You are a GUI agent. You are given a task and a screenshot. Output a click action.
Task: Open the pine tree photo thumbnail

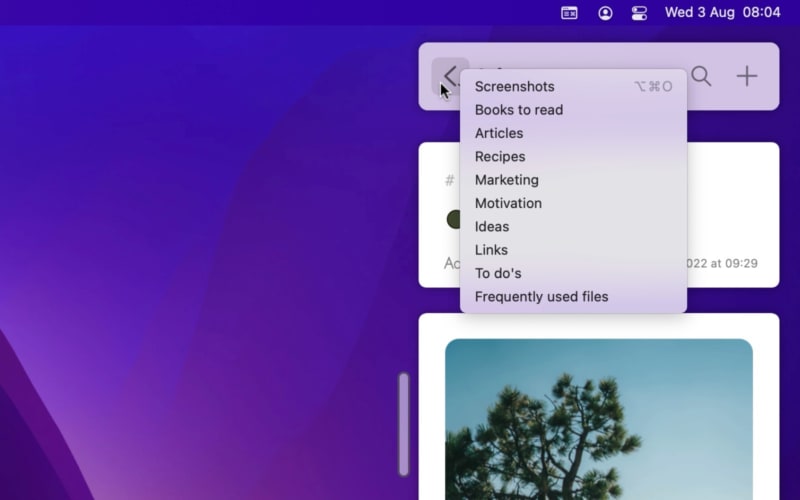598,419
